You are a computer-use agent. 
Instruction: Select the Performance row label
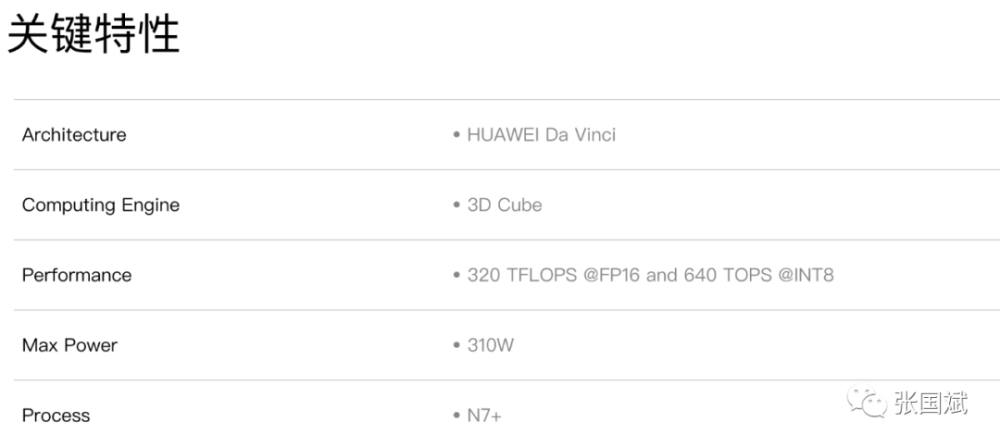click(77, 275)
